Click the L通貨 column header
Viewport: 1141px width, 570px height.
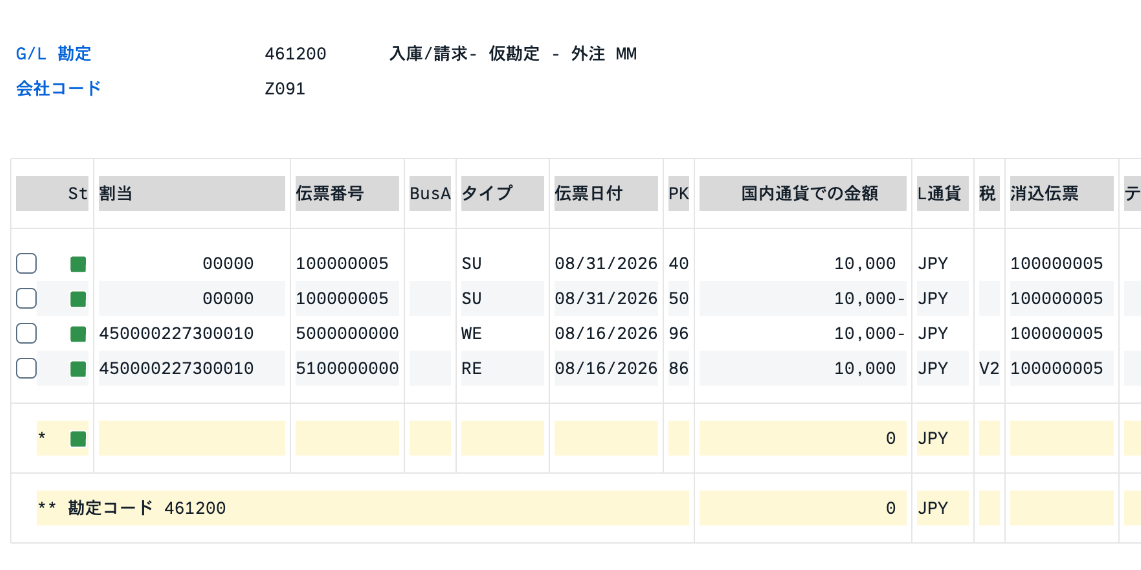click(x=942, y=194)
